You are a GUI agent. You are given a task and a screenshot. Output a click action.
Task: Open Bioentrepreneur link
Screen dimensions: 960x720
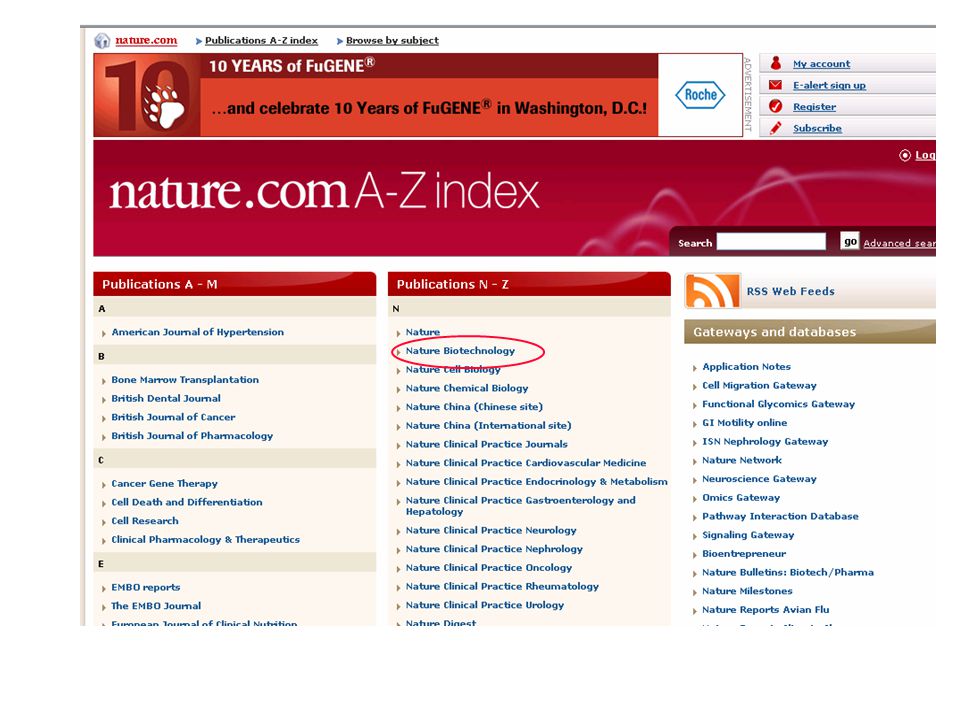pyautogui.click(x=744, y=553)
